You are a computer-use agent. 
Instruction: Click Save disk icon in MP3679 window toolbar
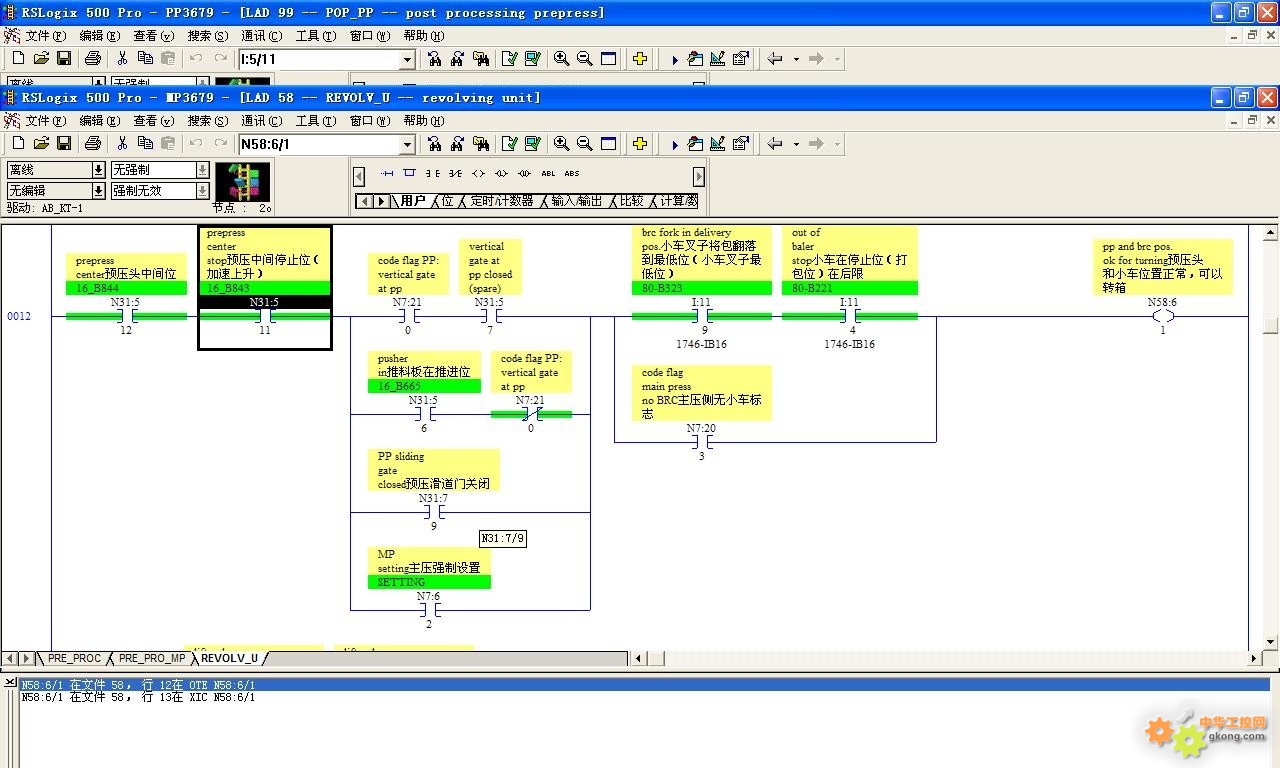(64, 143)
